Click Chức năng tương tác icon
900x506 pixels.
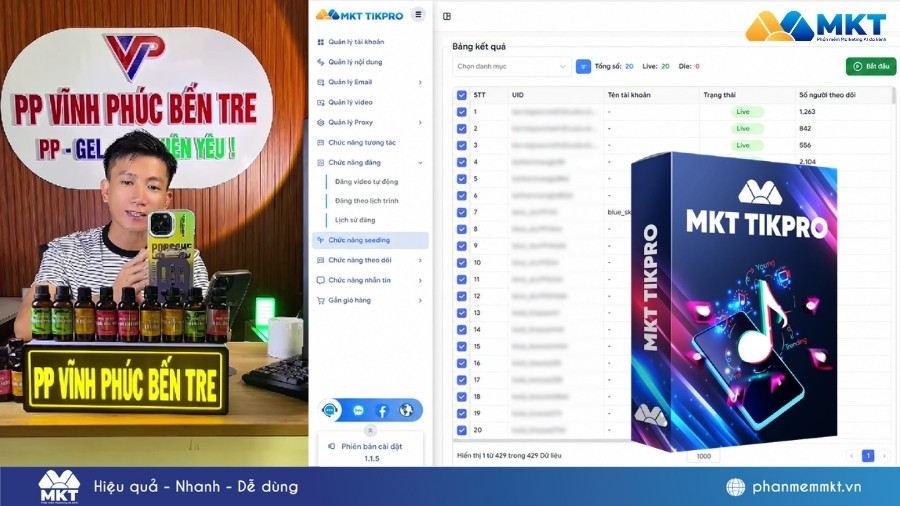point(321,142)
